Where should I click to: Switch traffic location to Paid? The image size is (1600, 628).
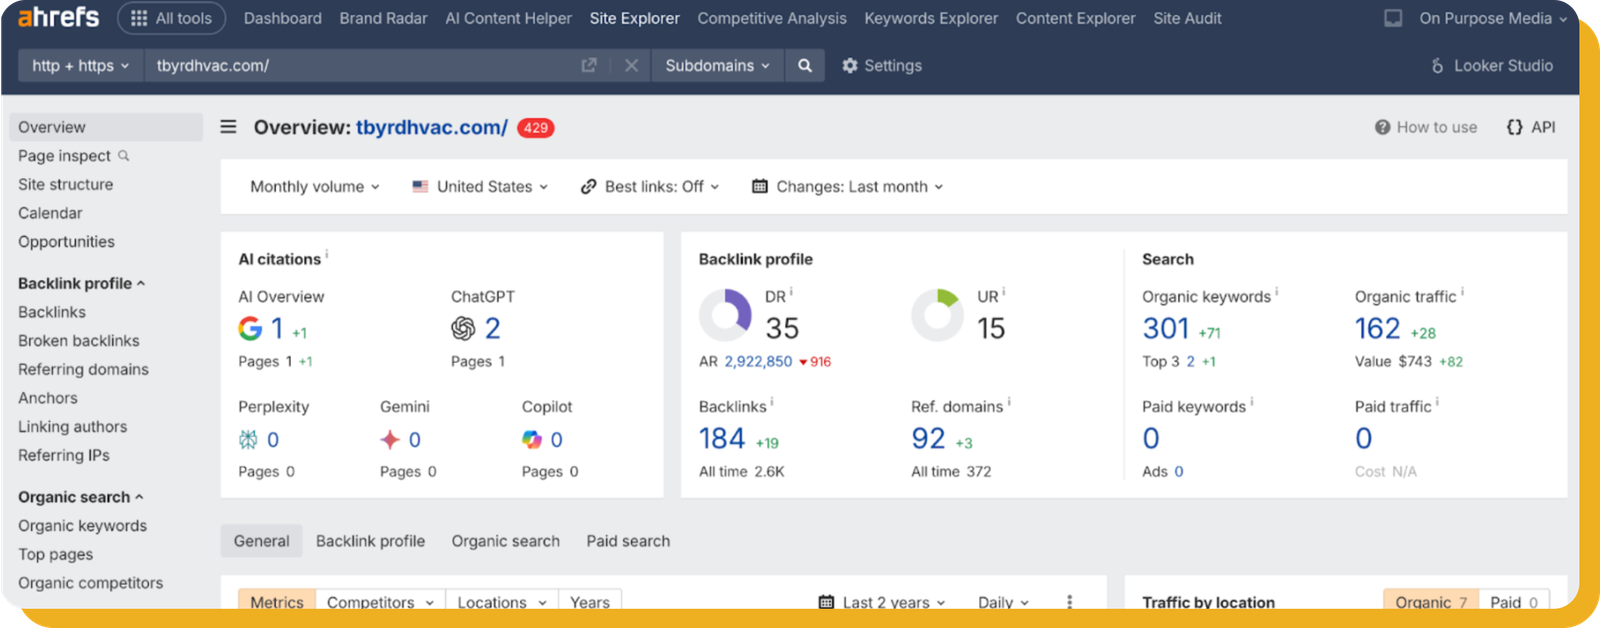click(x=1513, y=602)
